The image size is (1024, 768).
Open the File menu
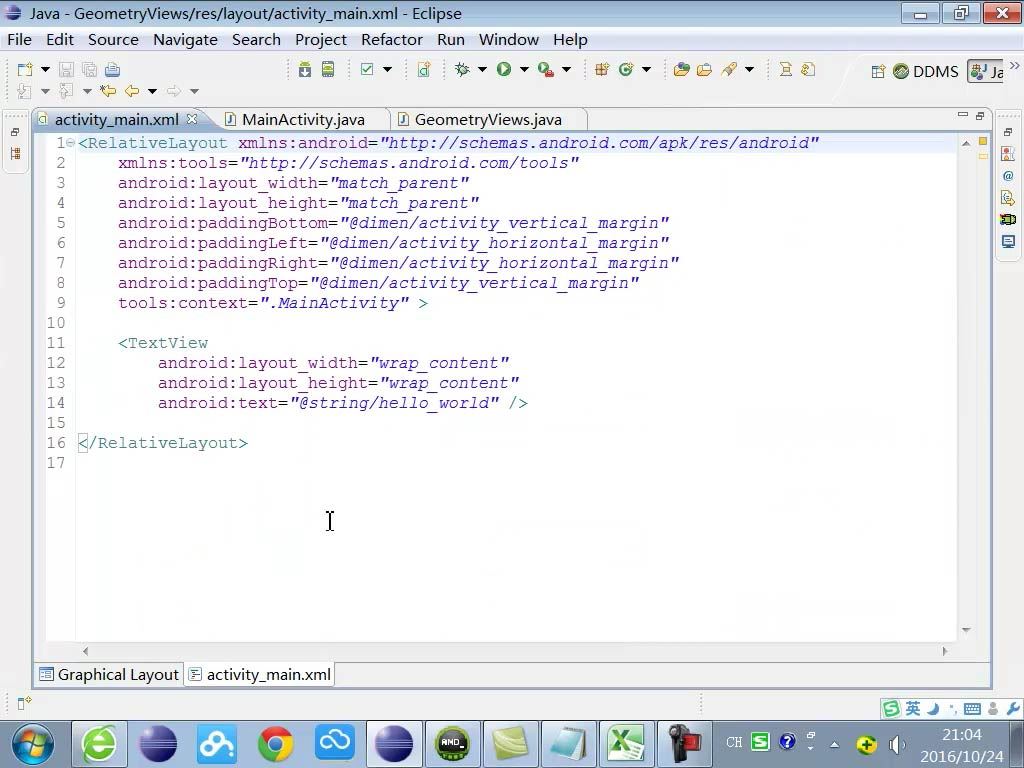click(20, 40)
